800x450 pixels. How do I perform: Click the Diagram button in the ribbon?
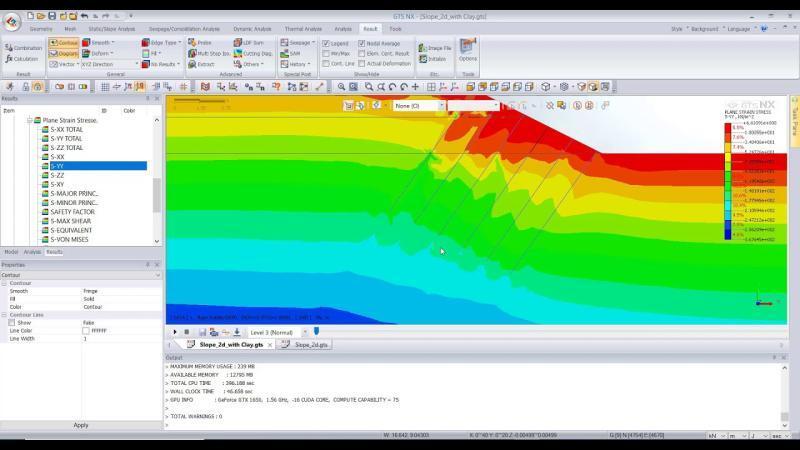pos(64,54)
